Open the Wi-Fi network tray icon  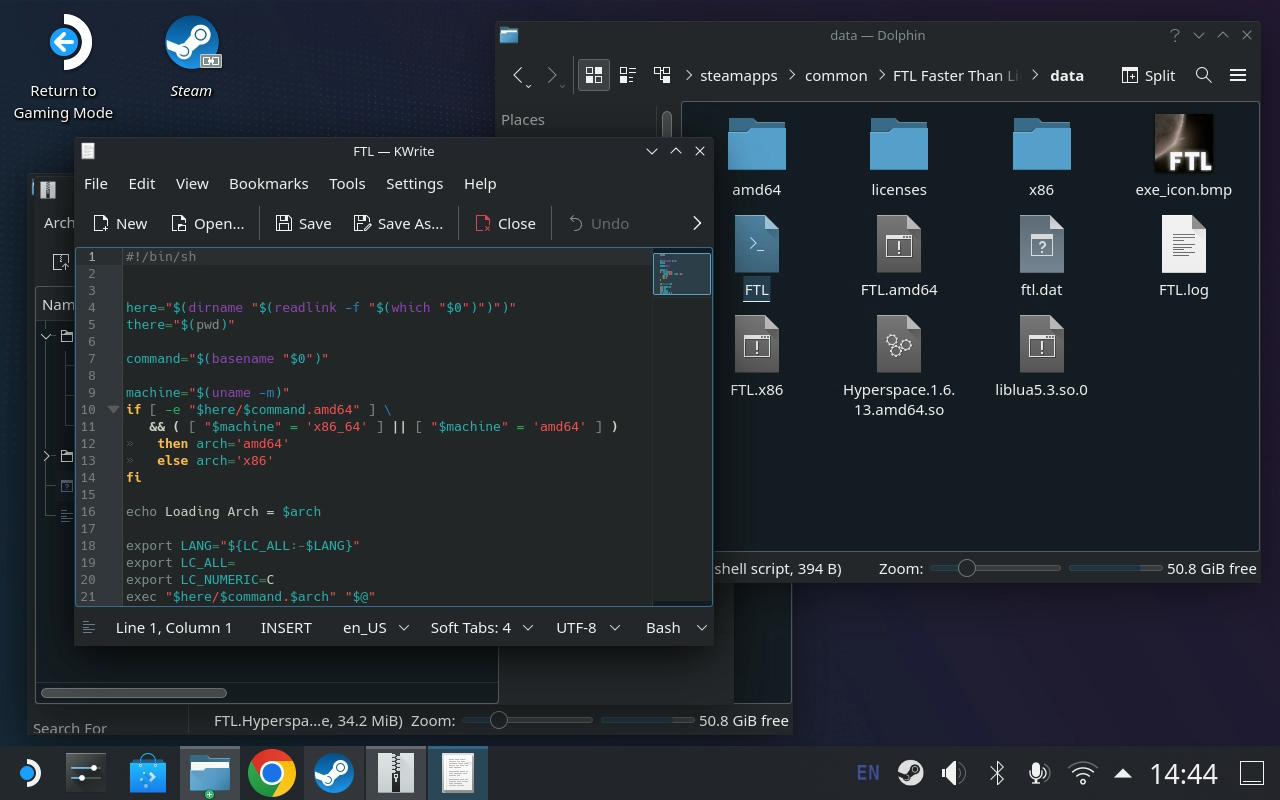coord(1082,773)
